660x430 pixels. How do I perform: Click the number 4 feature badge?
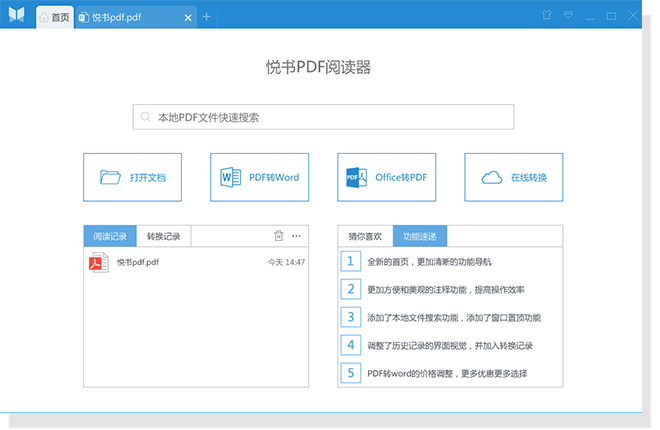point(351,345)
